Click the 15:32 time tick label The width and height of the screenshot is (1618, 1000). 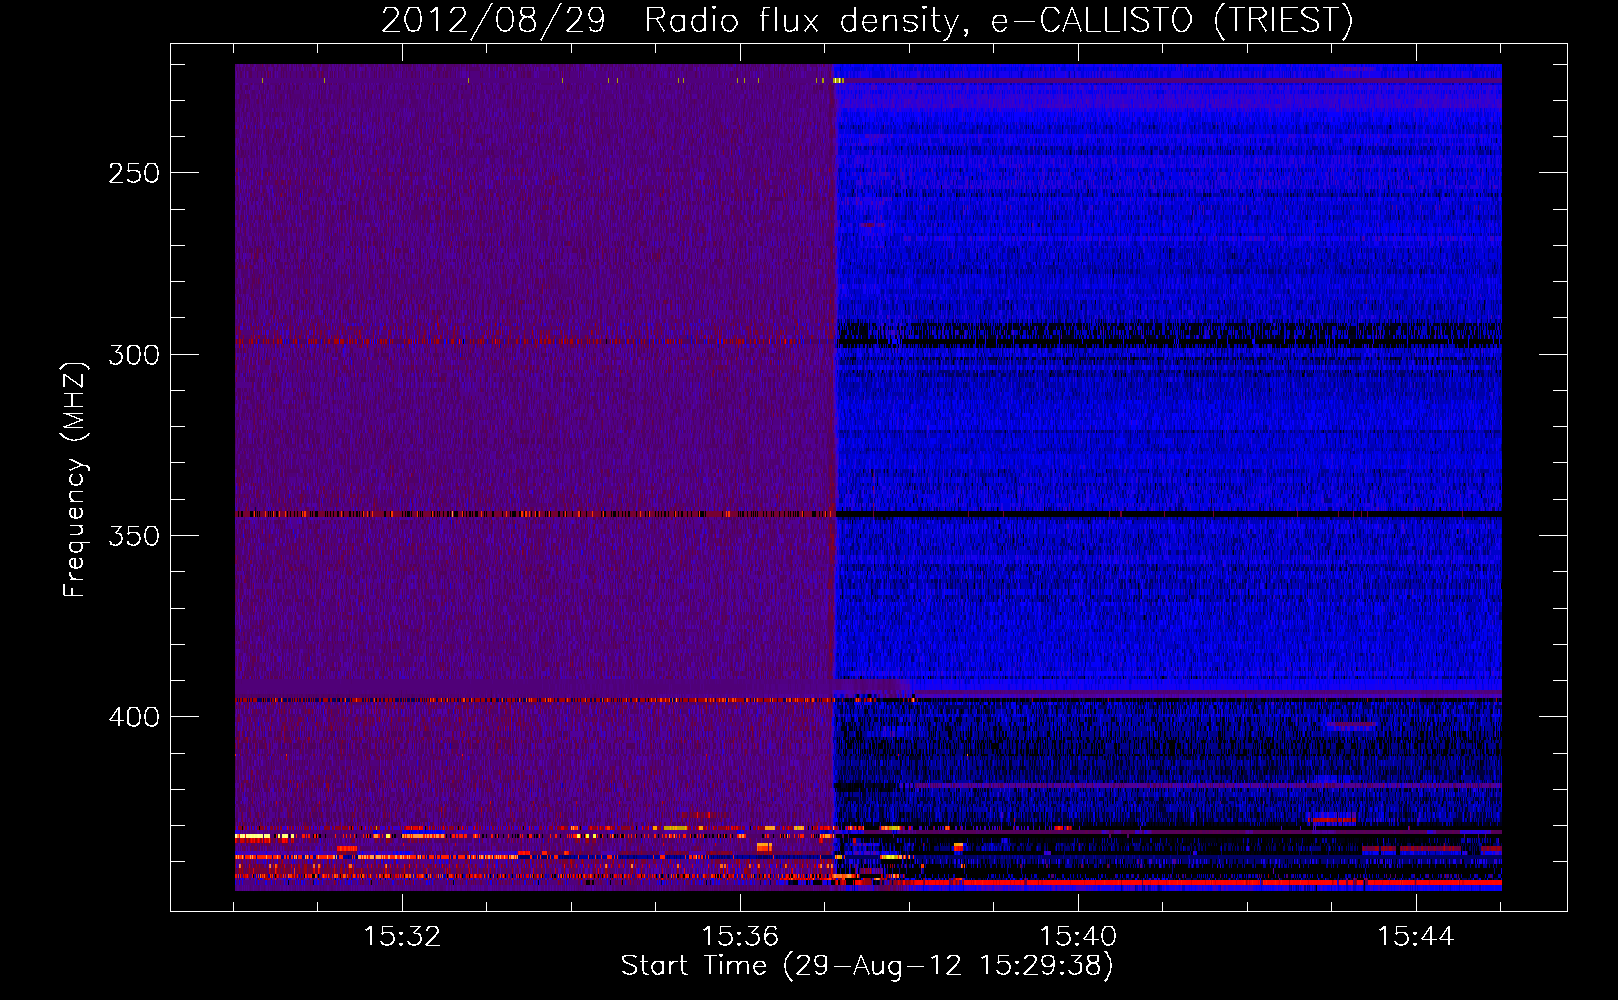[401, 937]
